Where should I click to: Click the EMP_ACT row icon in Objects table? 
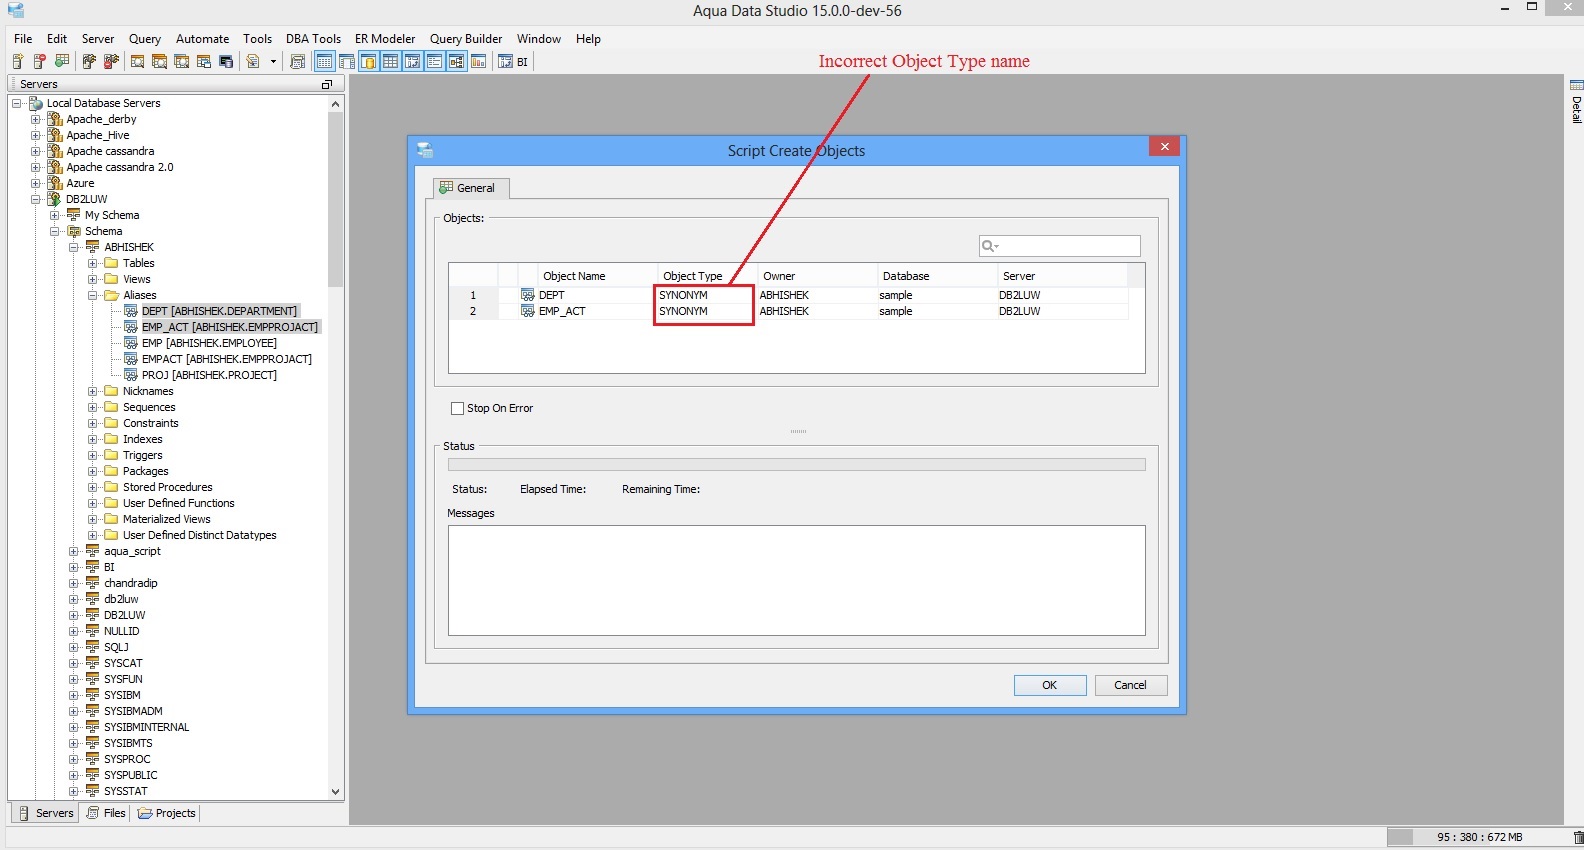(528, 311)
